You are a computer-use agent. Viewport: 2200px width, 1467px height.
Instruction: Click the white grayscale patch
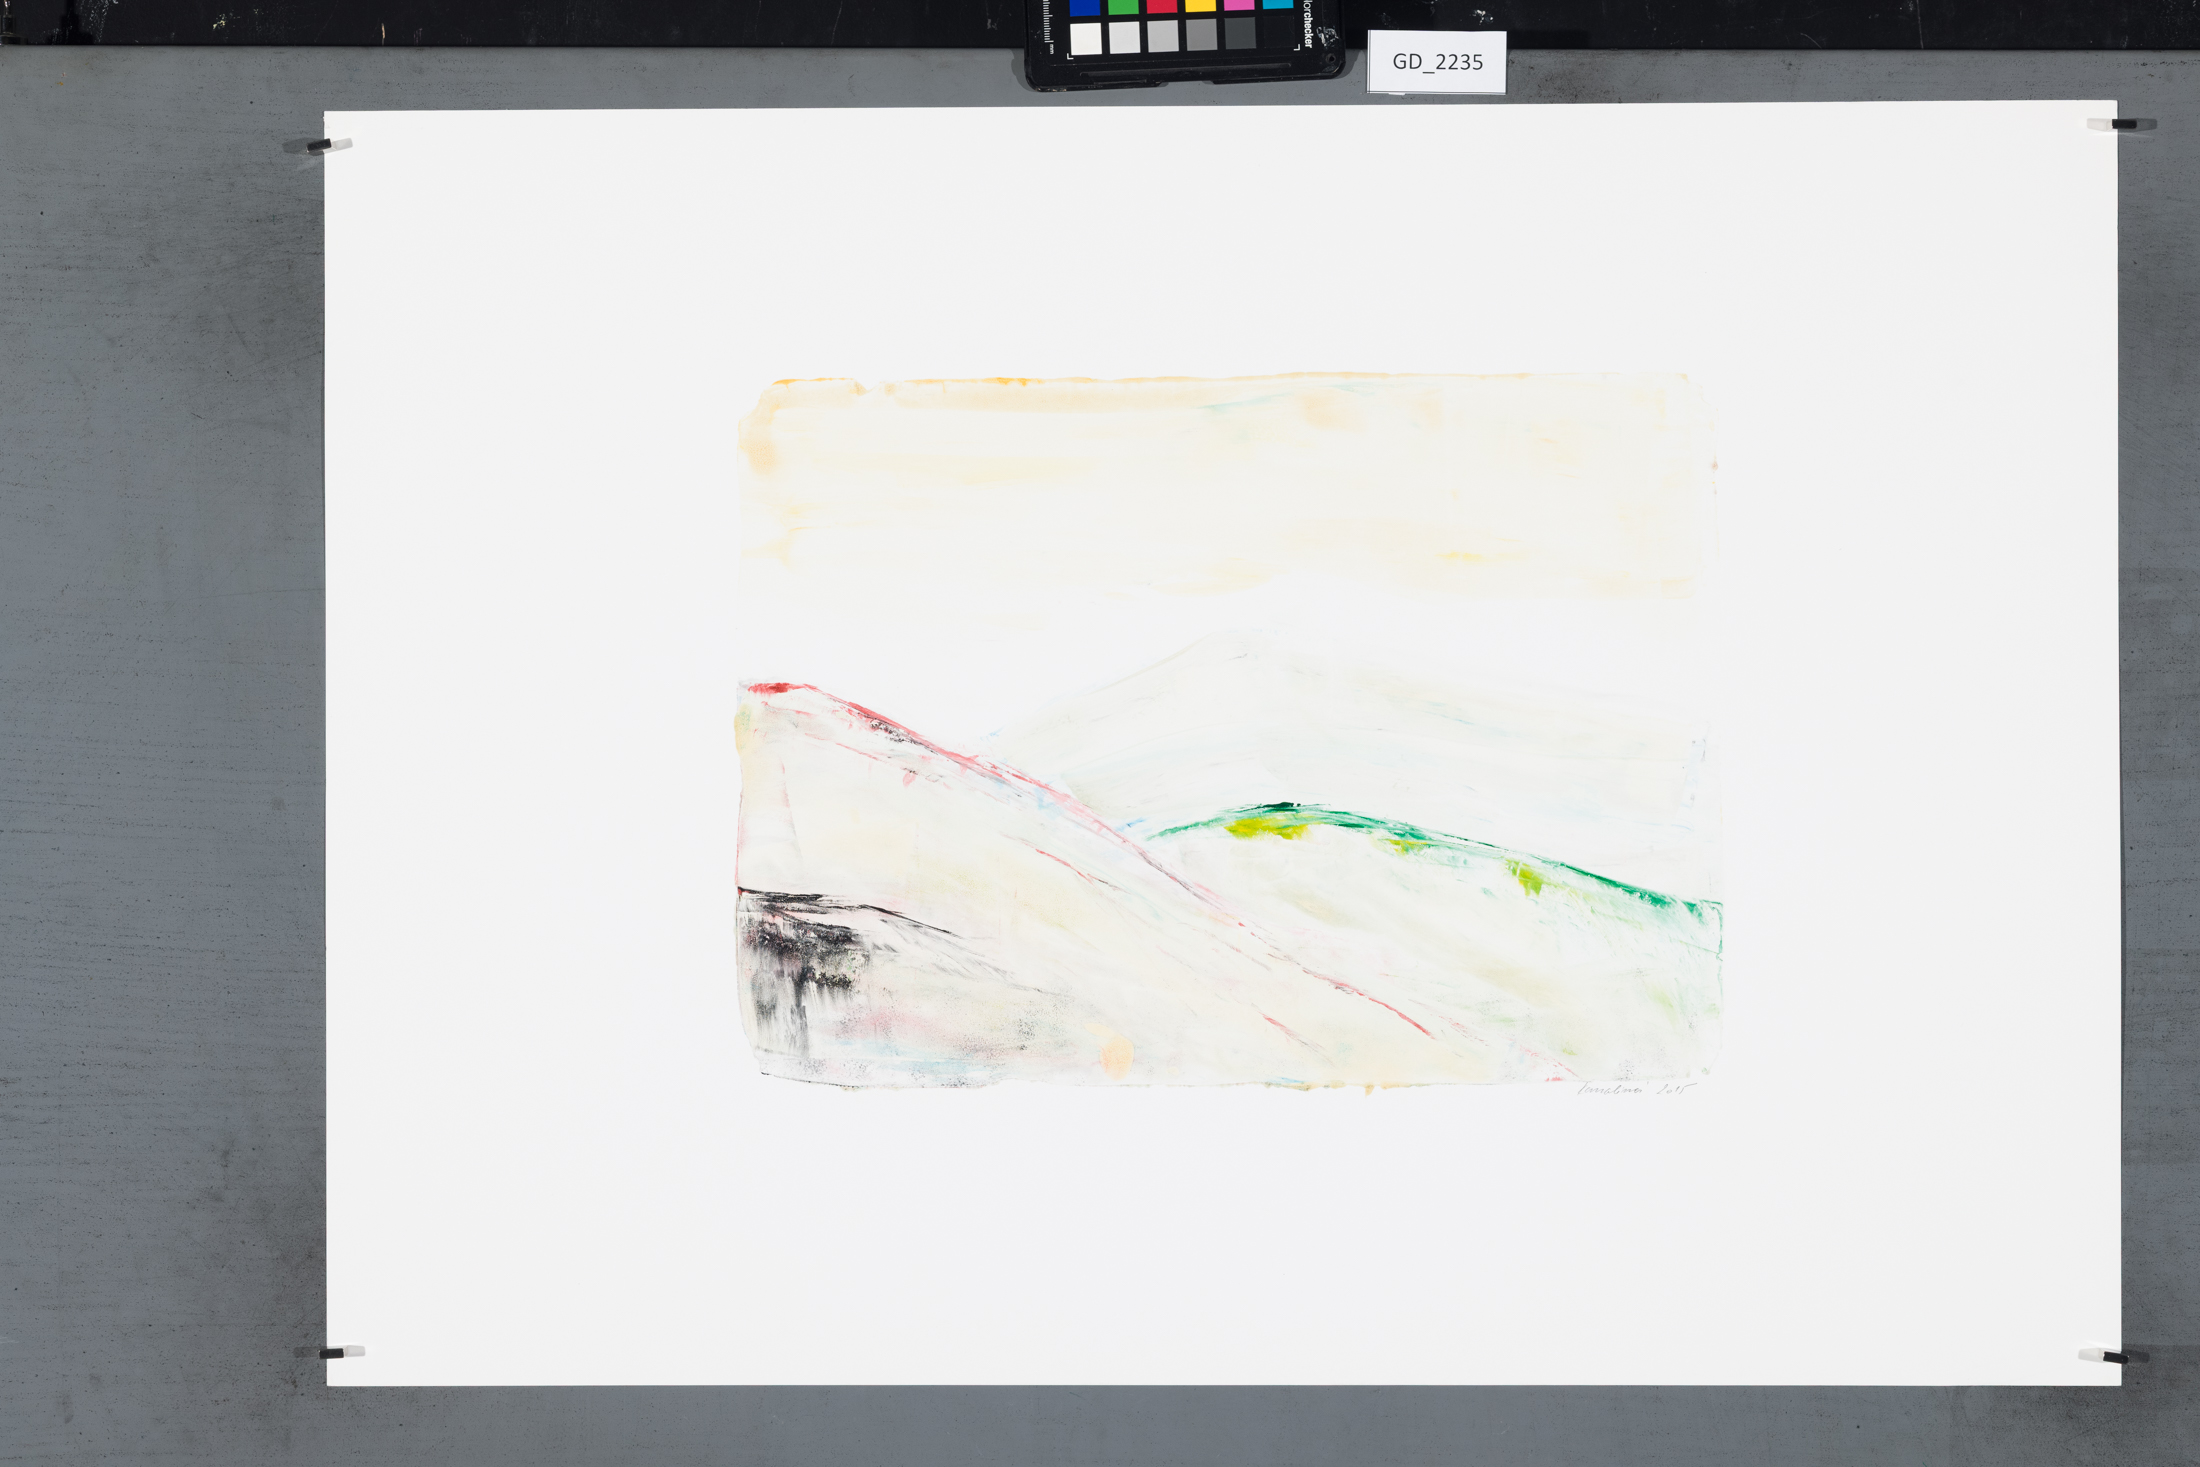(x=1086, y=38)
